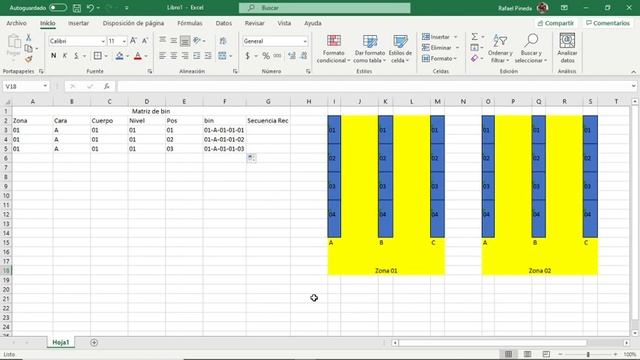Open the General number format dropdown
This screenshot has width=640, height=360.
[x=304, y=41]
